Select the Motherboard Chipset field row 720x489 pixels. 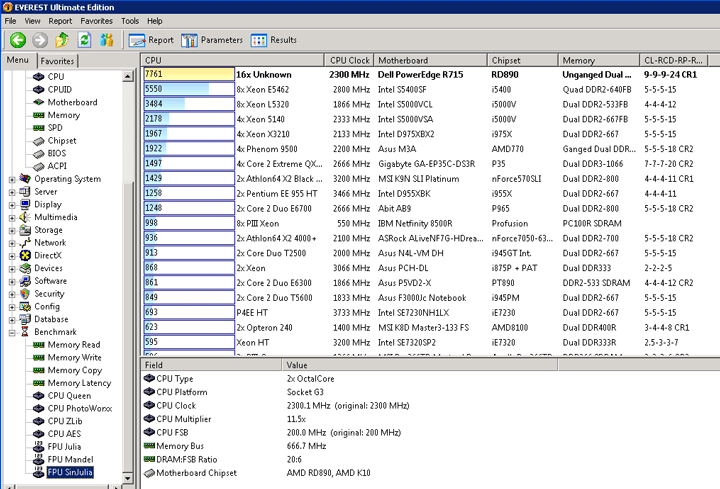point(350,473)
